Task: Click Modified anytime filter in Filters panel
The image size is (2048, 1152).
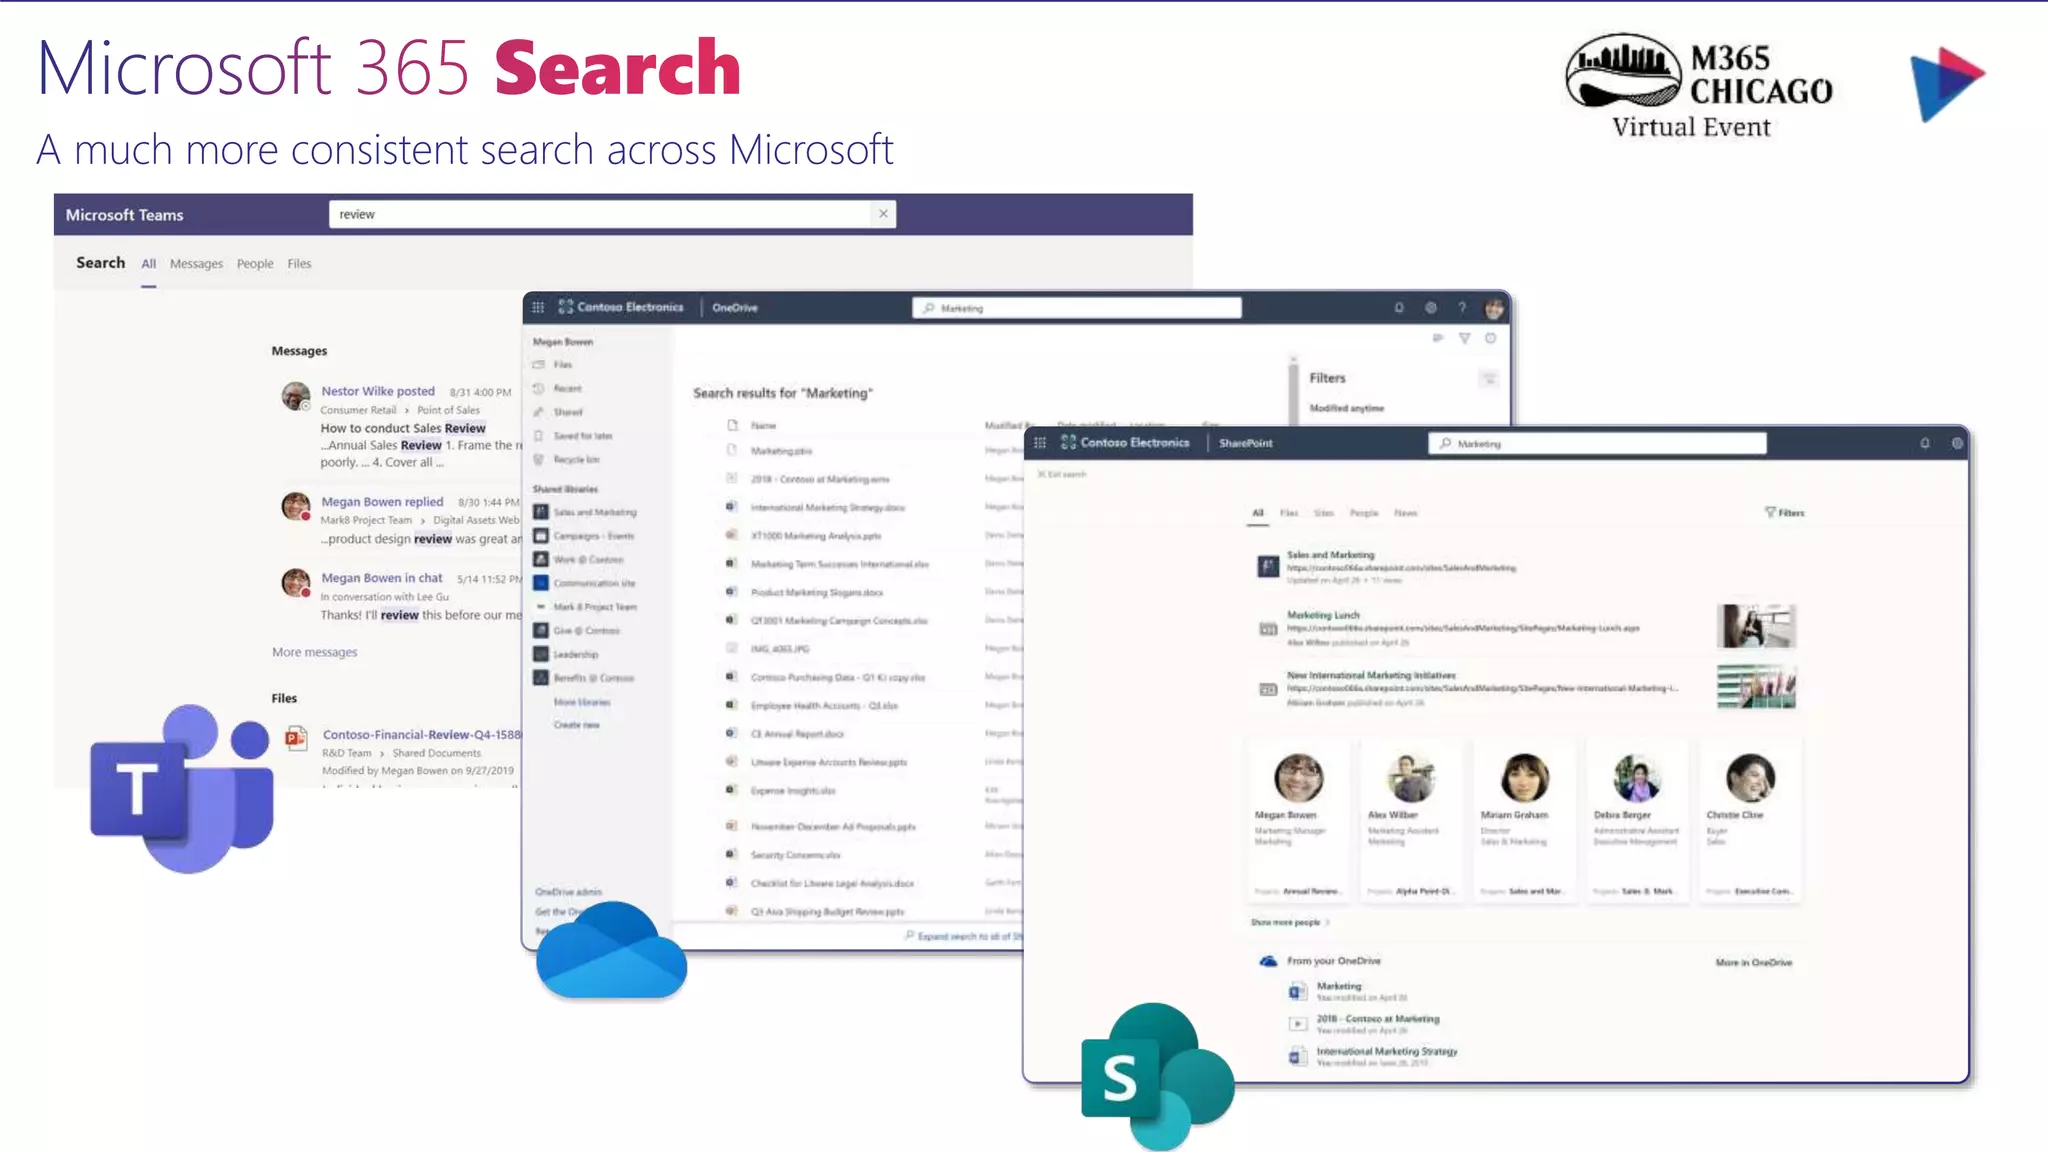Action: [1346, 408]
